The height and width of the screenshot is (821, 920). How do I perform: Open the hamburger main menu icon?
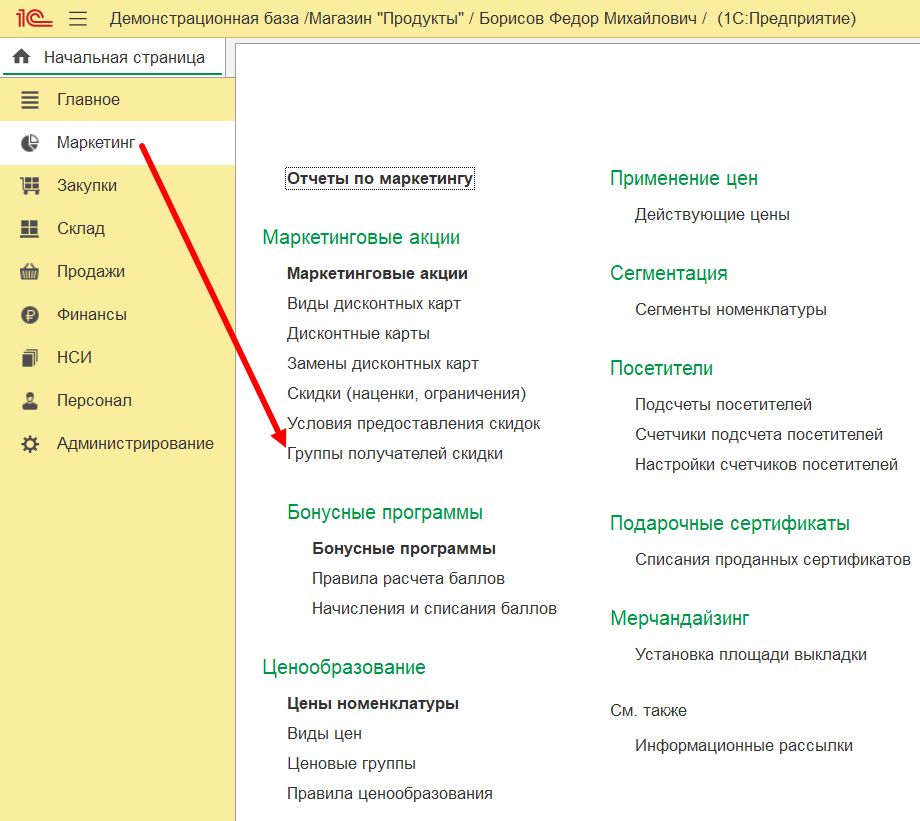coord(78,19)
